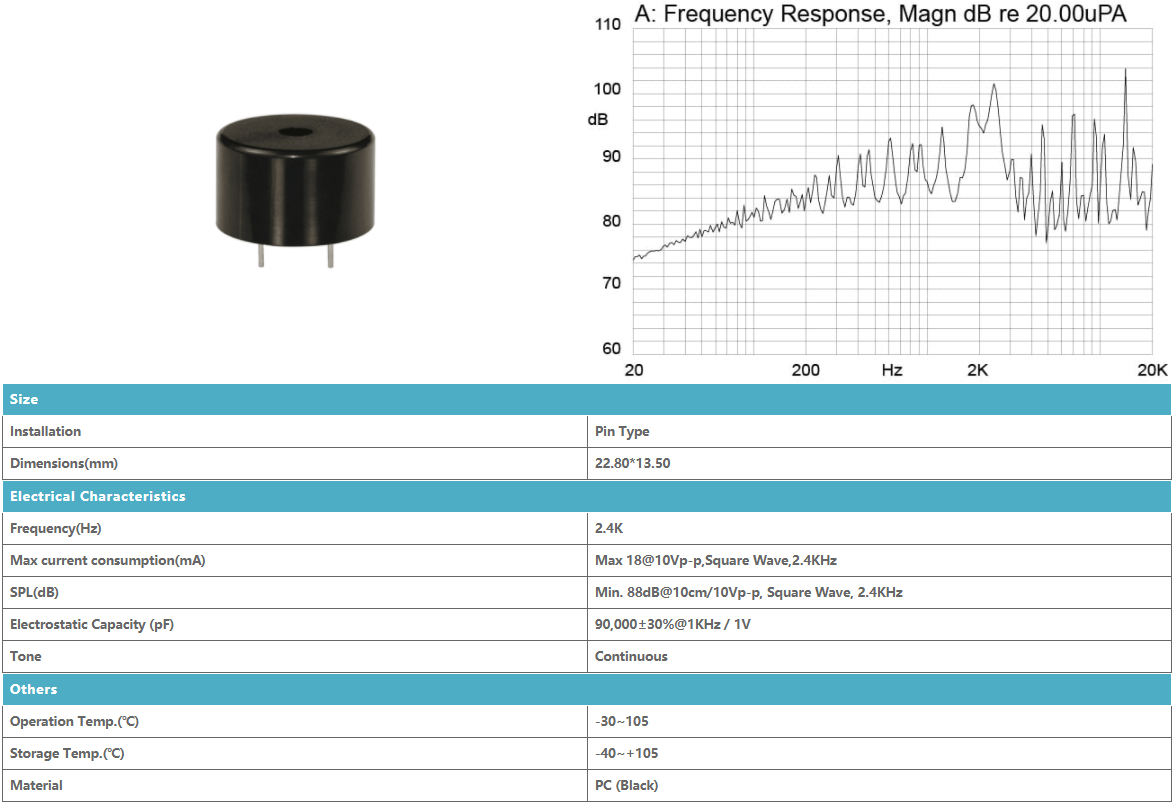Click the 'Hz' unit label on graph
Screen dimensions: 1176x806
click(892, 370)
